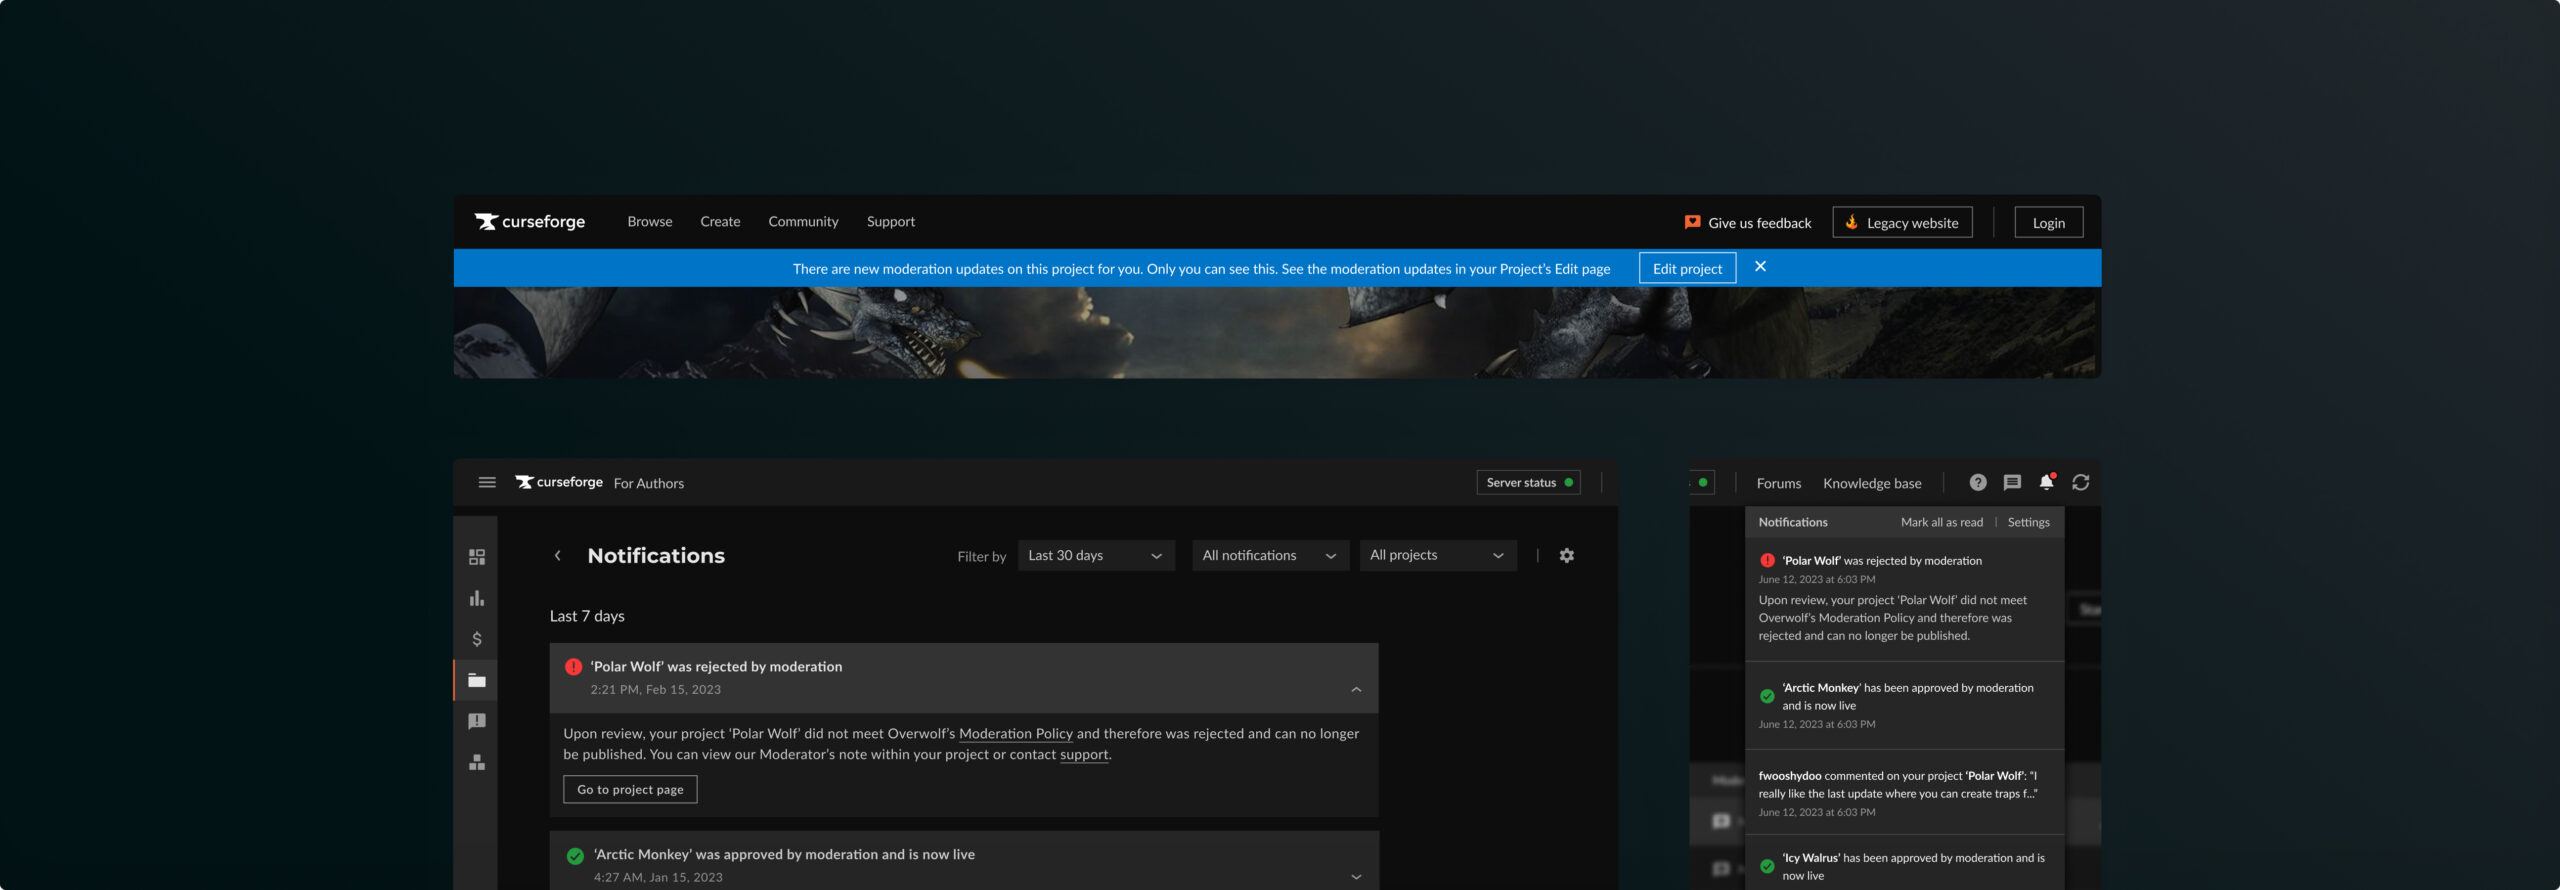
Task: Click the Last 7 days section label
Action: point(587,616)
